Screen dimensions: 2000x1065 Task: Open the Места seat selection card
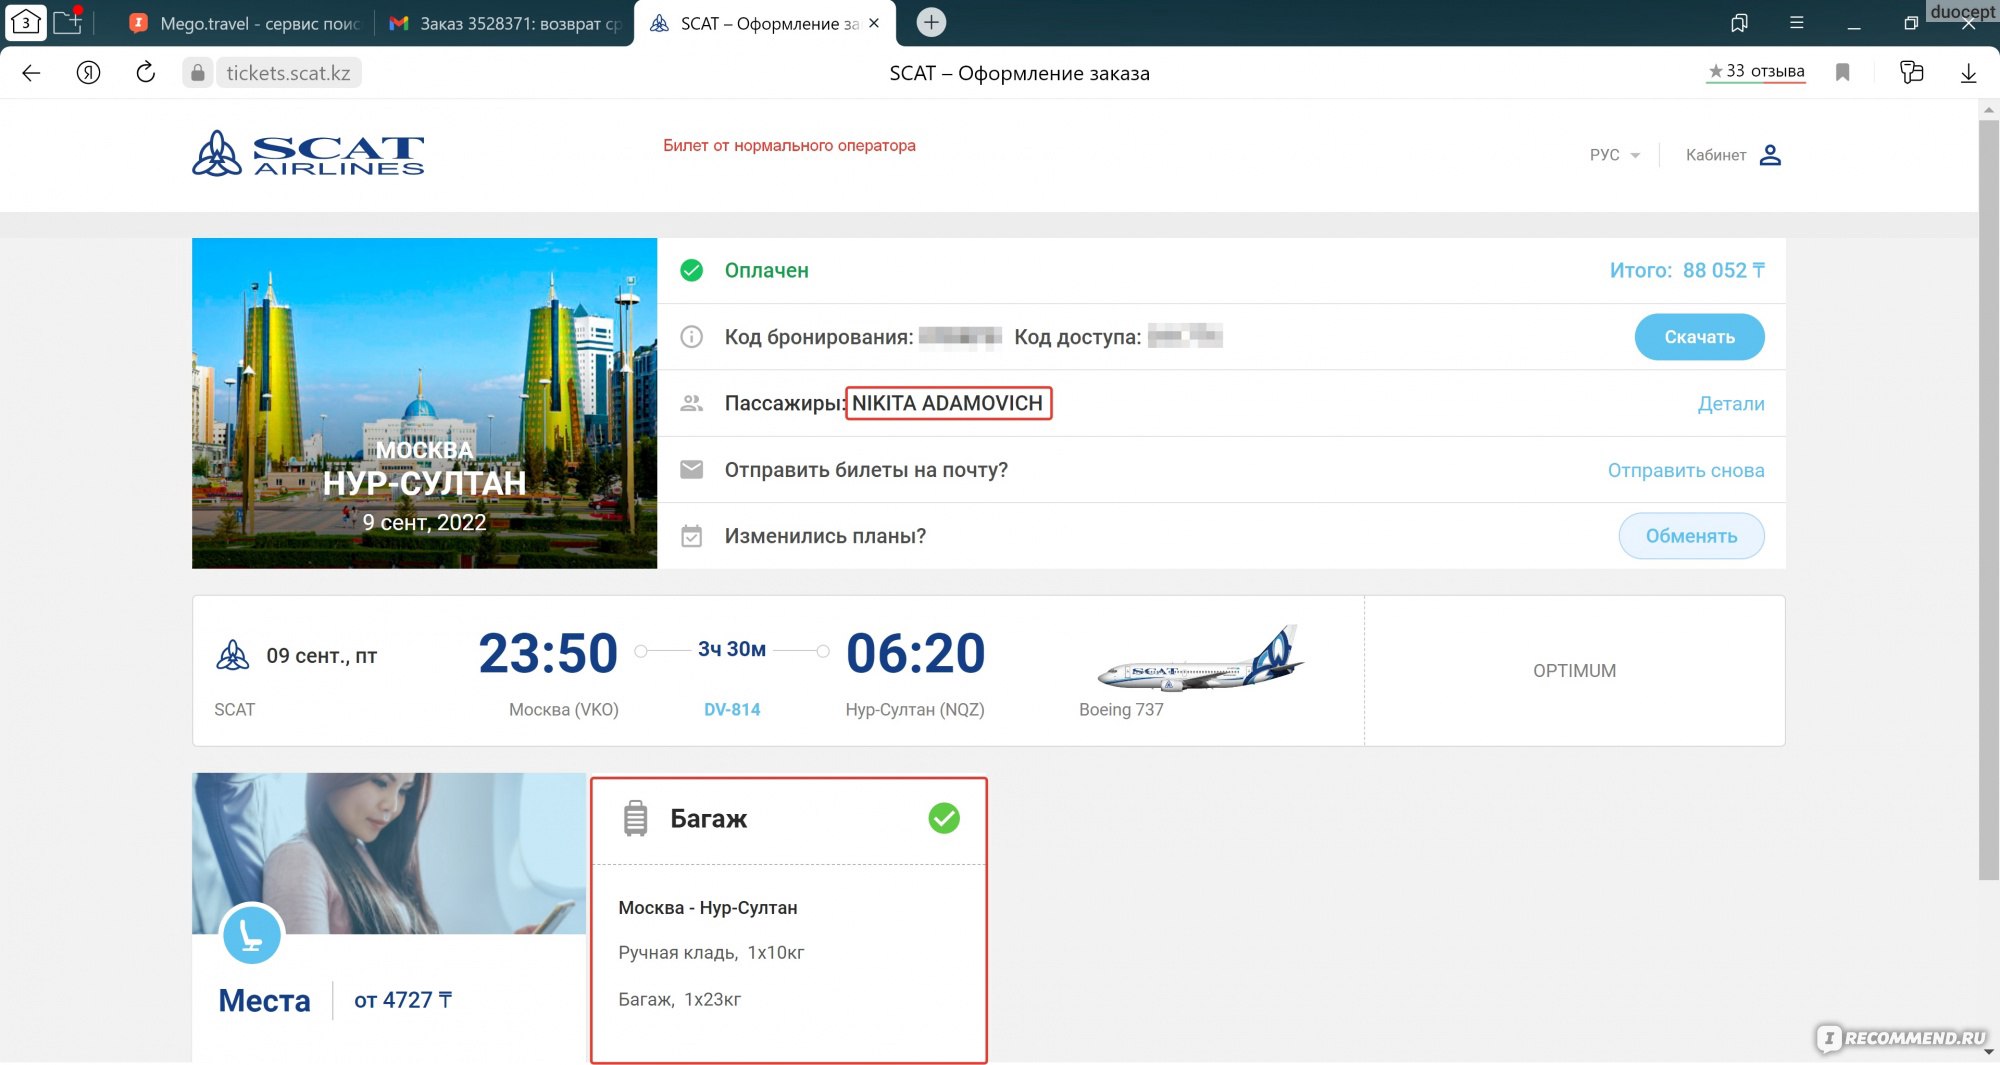(x=389, y=917)
